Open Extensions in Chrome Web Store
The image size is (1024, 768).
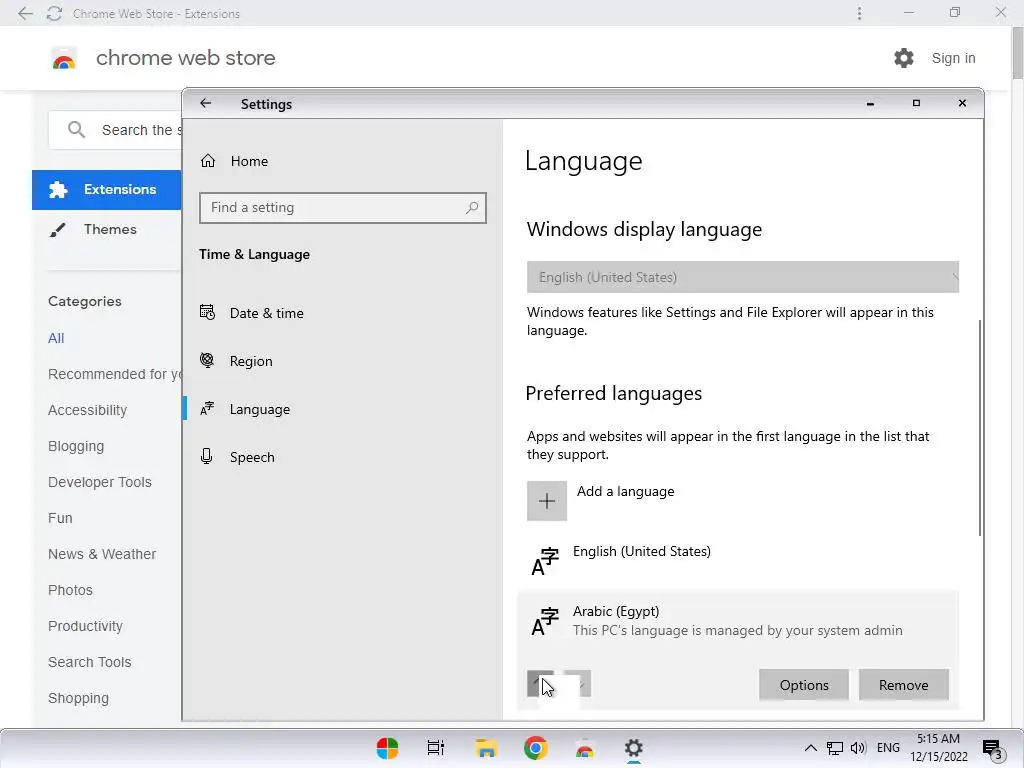[x=106, y=189]
